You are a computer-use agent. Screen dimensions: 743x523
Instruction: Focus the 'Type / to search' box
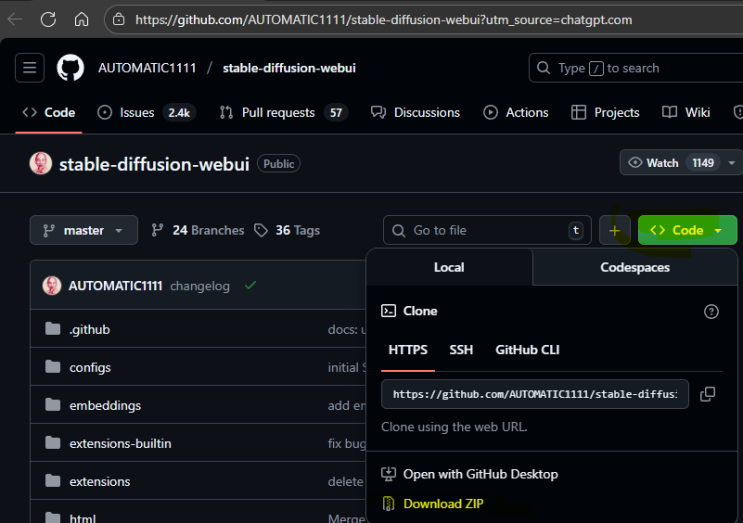(x=635, y=68)
